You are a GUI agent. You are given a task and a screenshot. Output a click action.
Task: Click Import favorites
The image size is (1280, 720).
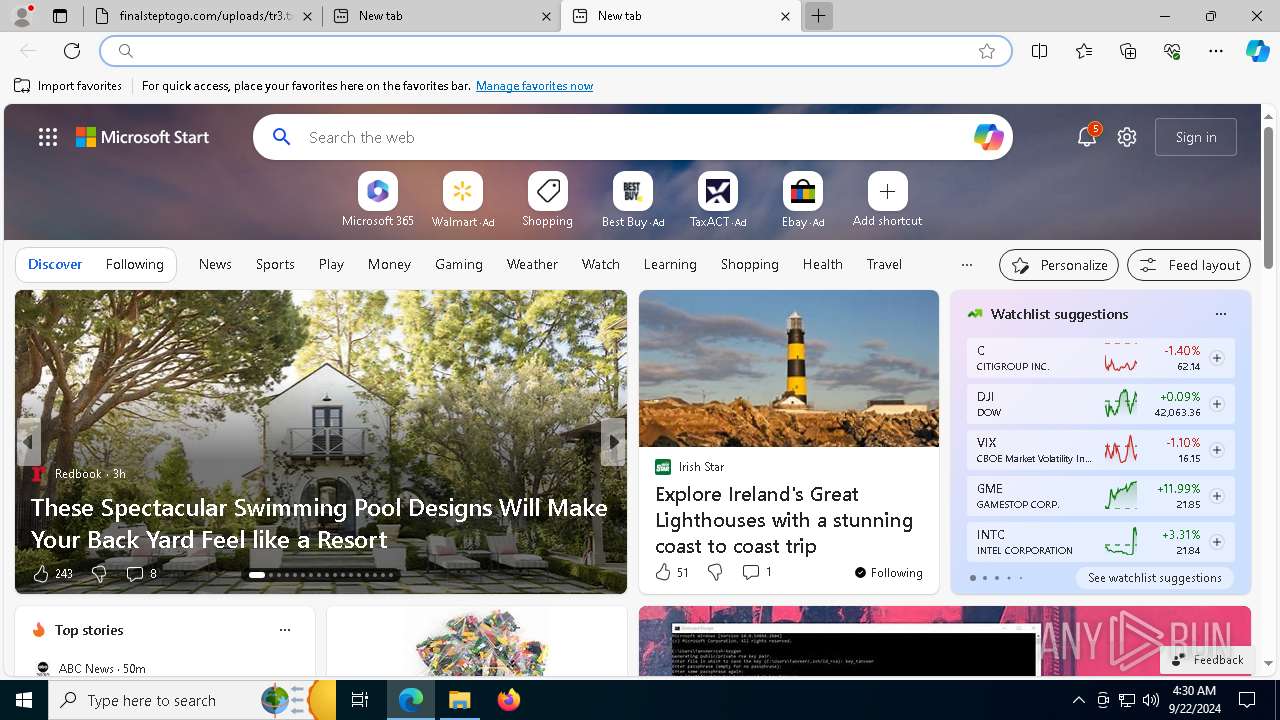[68, 86]
